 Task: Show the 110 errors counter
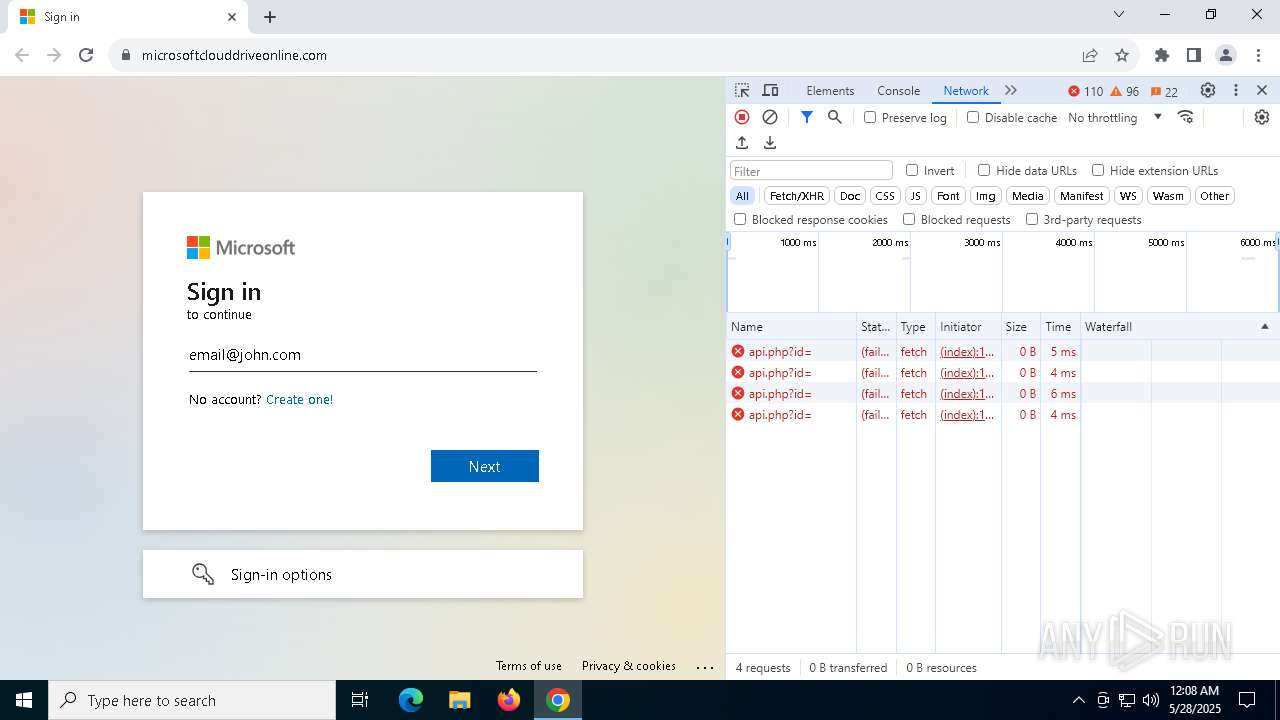tap(1085, 91)
